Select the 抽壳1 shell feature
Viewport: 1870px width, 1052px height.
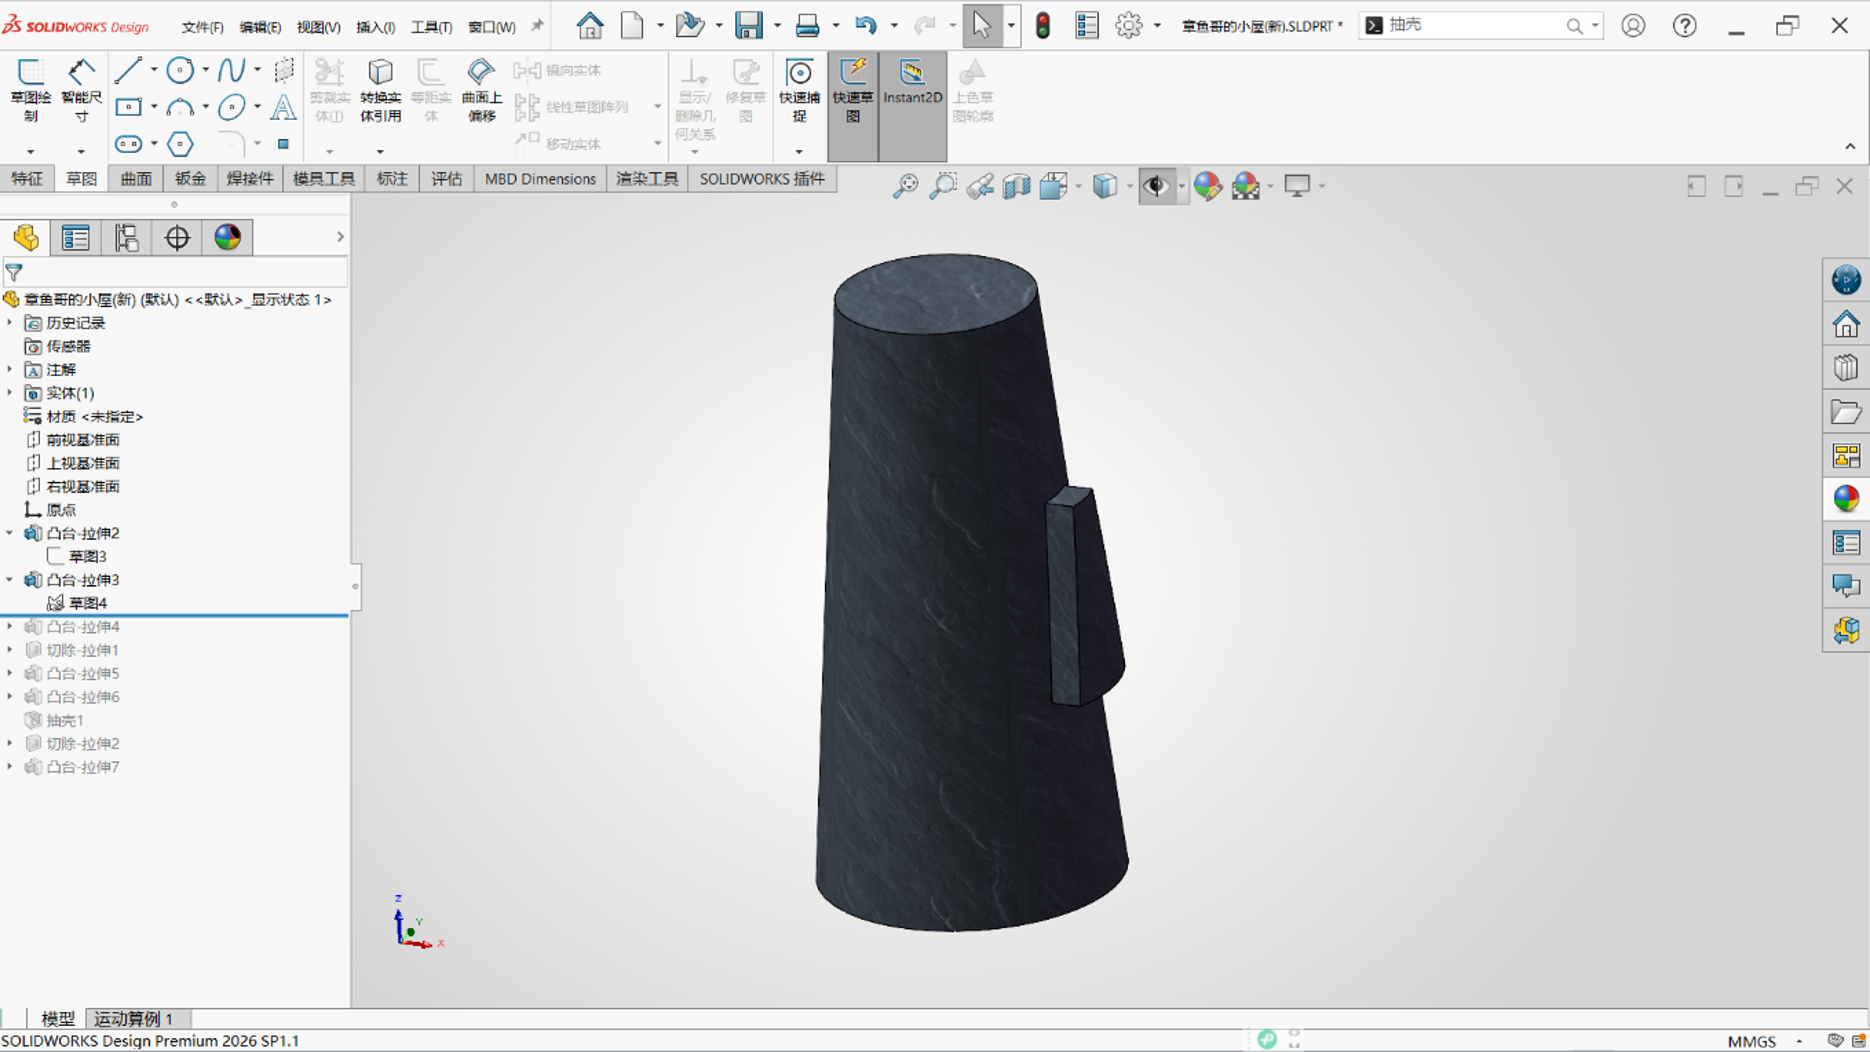65,720
